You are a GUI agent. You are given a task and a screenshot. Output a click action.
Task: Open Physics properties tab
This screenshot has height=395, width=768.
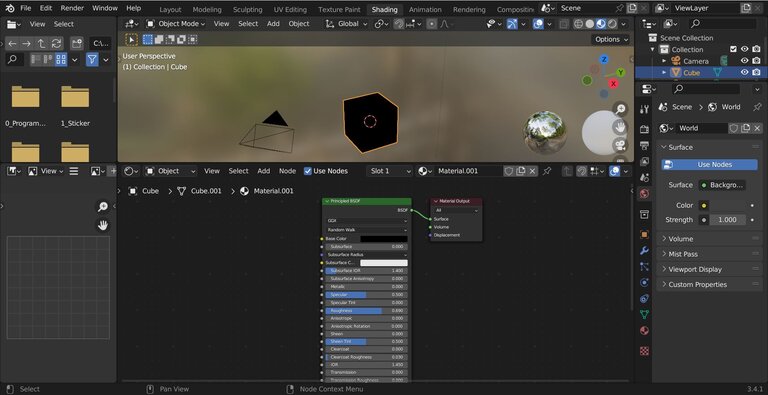pos(645,283)
